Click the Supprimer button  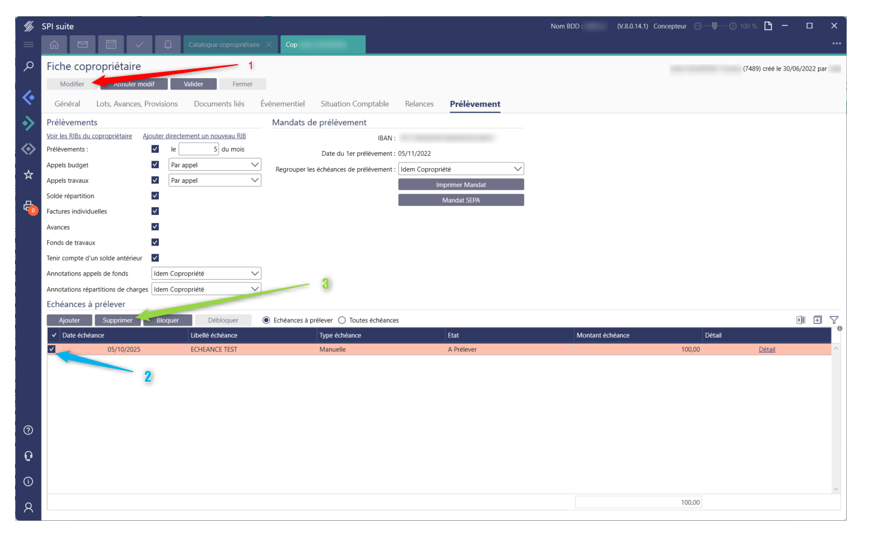(x=117, y=320)
